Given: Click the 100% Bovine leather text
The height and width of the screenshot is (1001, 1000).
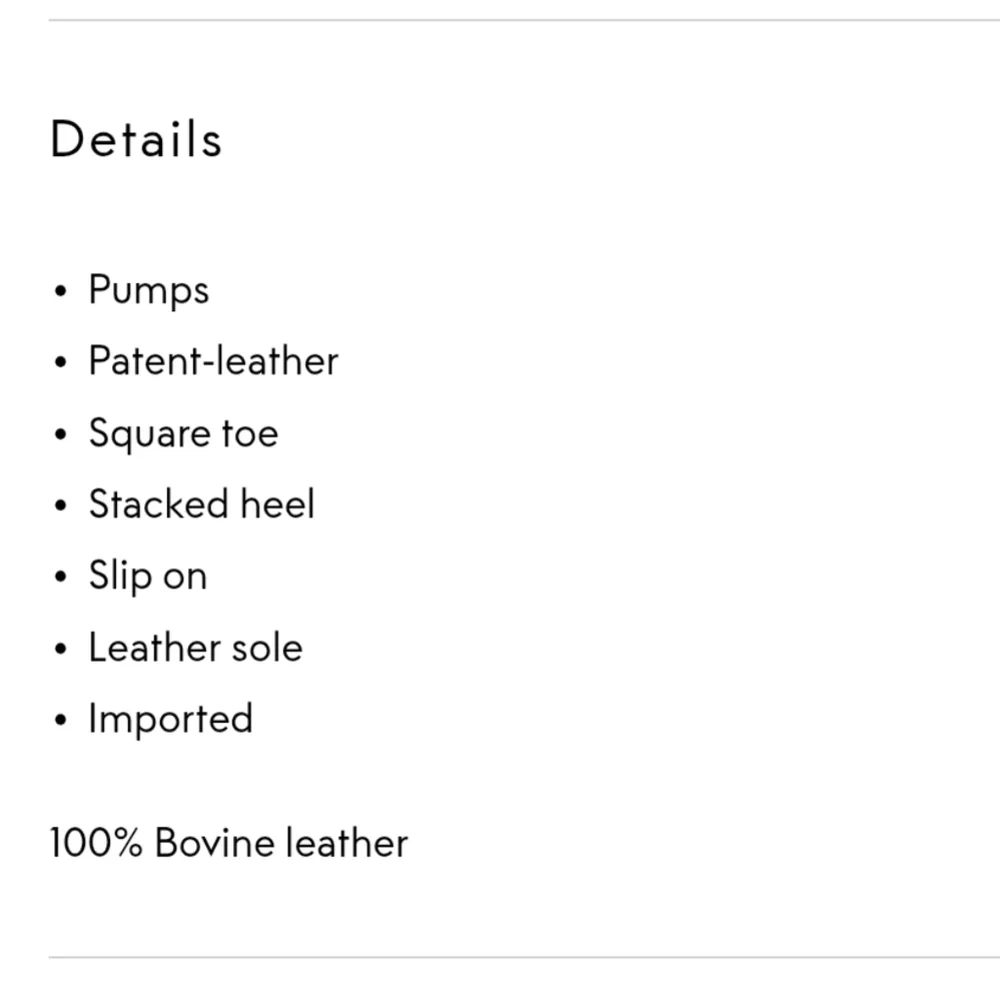Looking at the screenshot, I should (x=229, y=843).
